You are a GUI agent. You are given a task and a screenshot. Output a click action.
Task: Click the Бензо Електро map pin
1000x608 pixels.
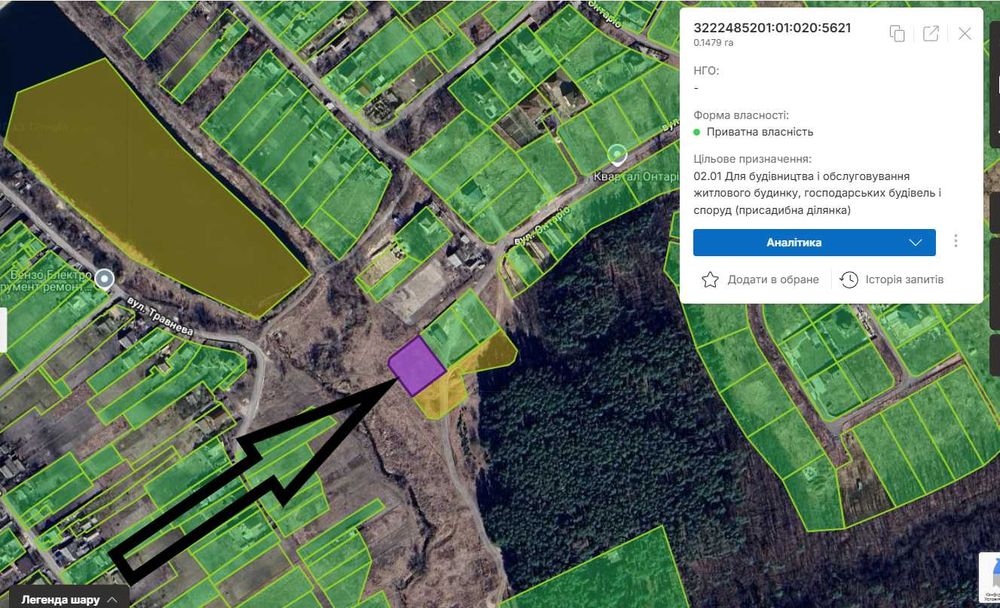(x=105, y=279)
